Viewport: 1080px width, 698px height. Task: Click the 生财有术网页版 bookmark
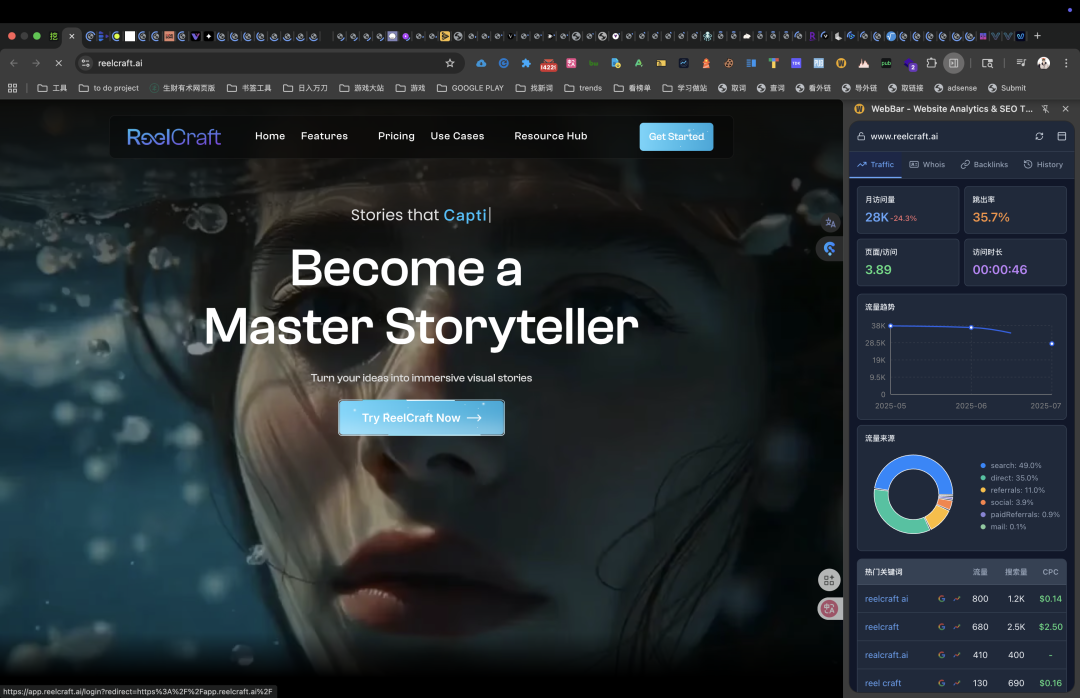coord(183,88)
